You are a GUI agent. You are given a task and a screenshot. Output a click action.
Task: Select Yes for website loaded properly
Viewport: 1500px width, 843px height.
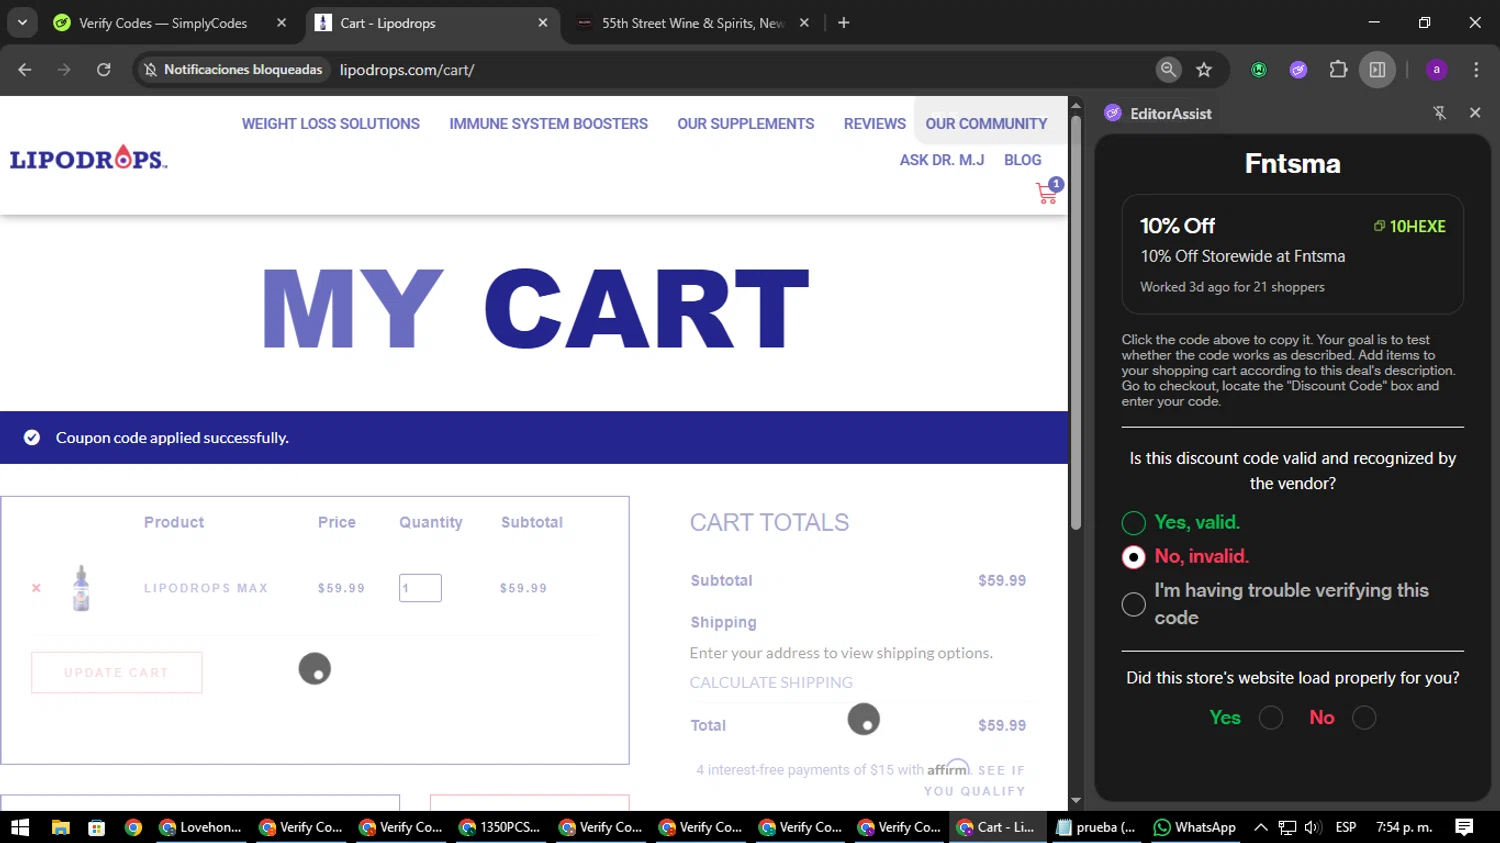coord(1271,718)
